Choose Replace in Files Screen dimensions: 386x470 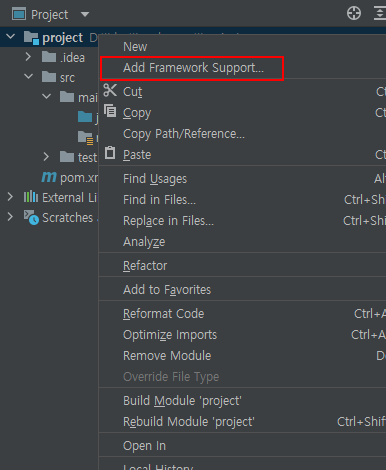[243, 221]
